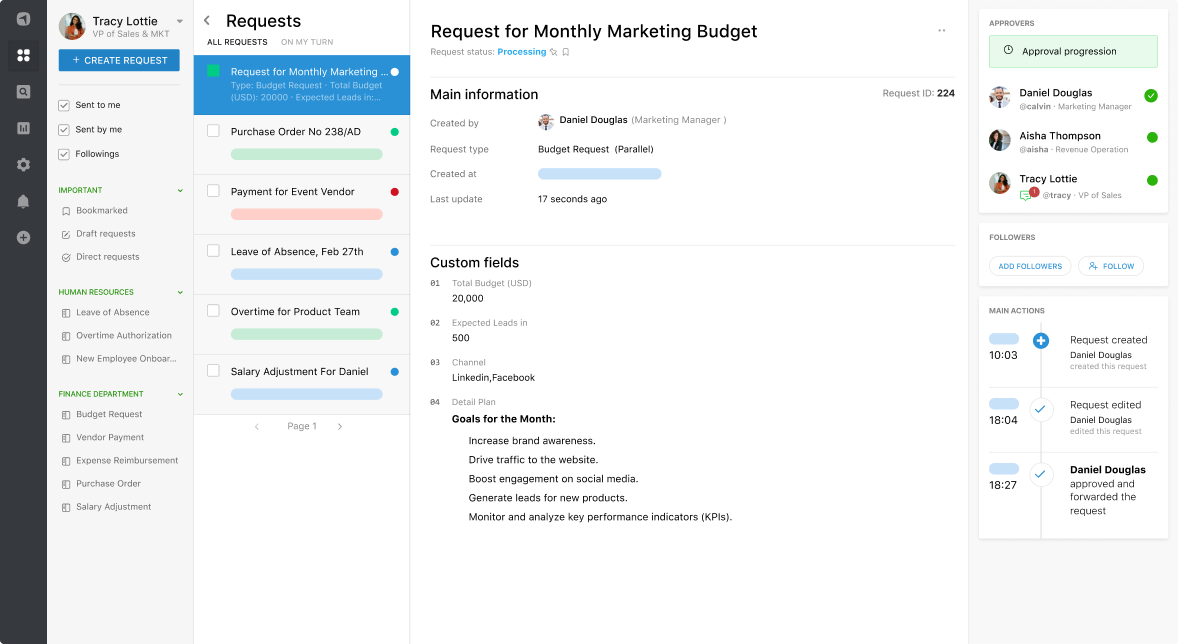Collapse the Human Resources section
The height and width of the screenshot is (644, 1178).
(180, 292)
